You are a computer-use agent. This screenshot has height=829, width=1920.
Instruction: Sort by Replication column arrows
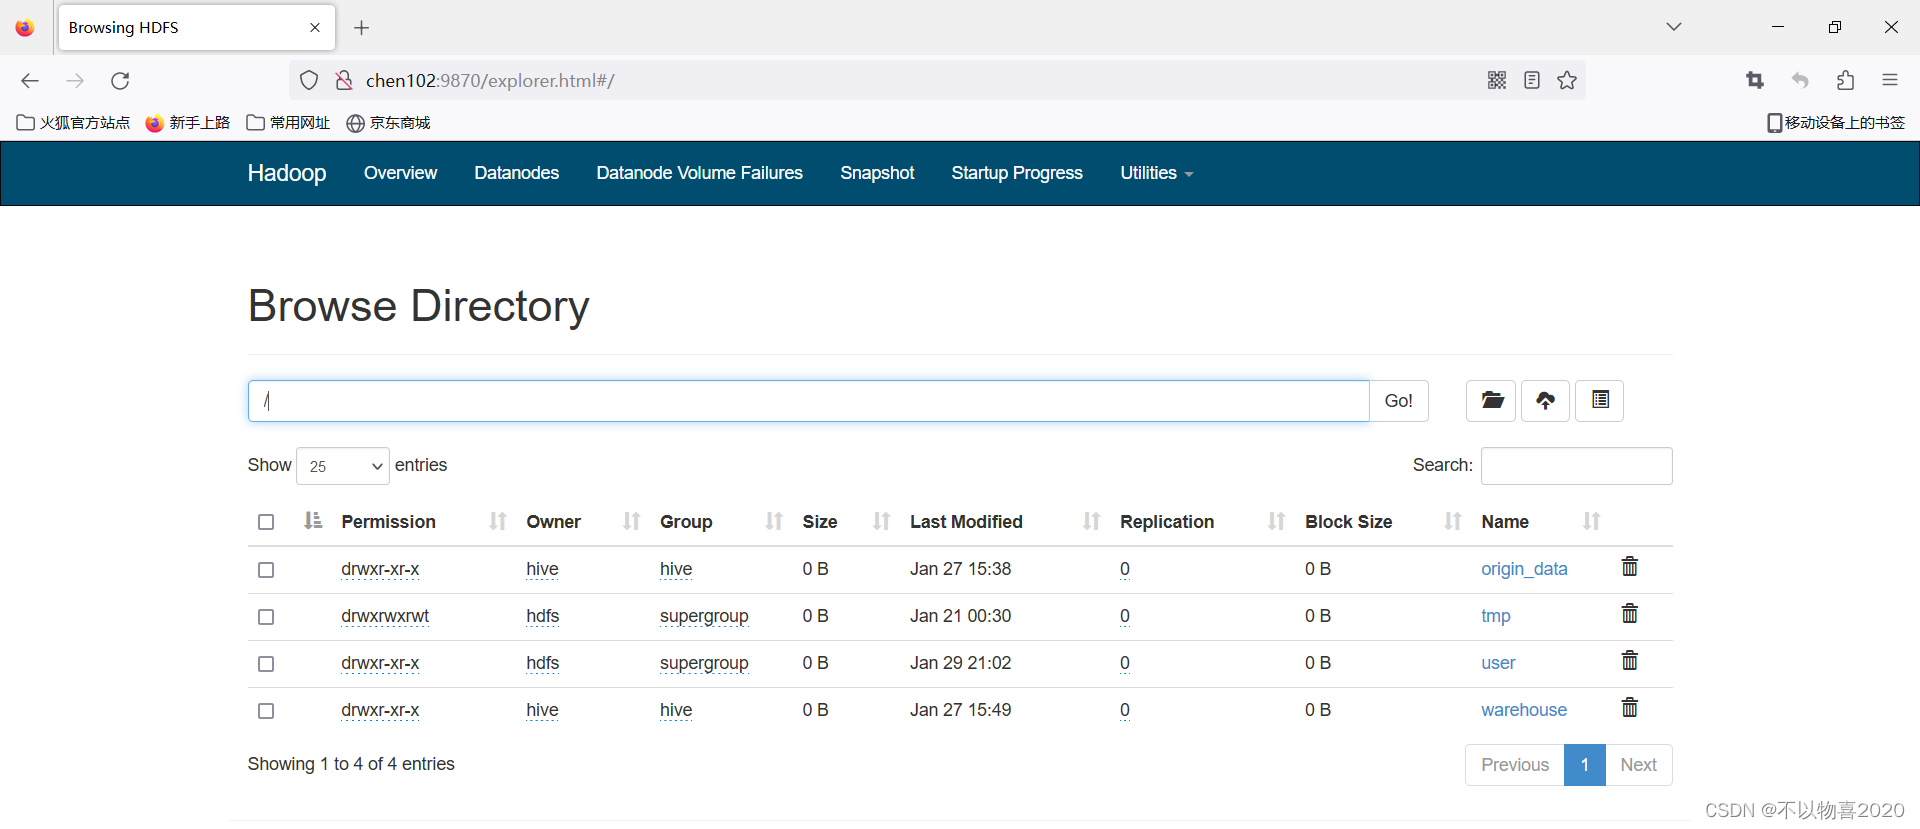point(1276,521)
